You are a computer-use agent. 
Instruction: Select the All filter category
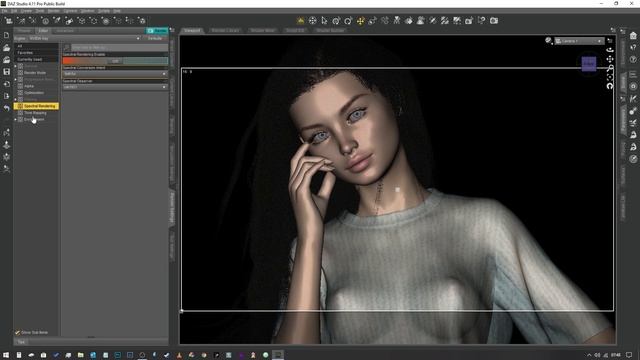click(x=36, y=46)
